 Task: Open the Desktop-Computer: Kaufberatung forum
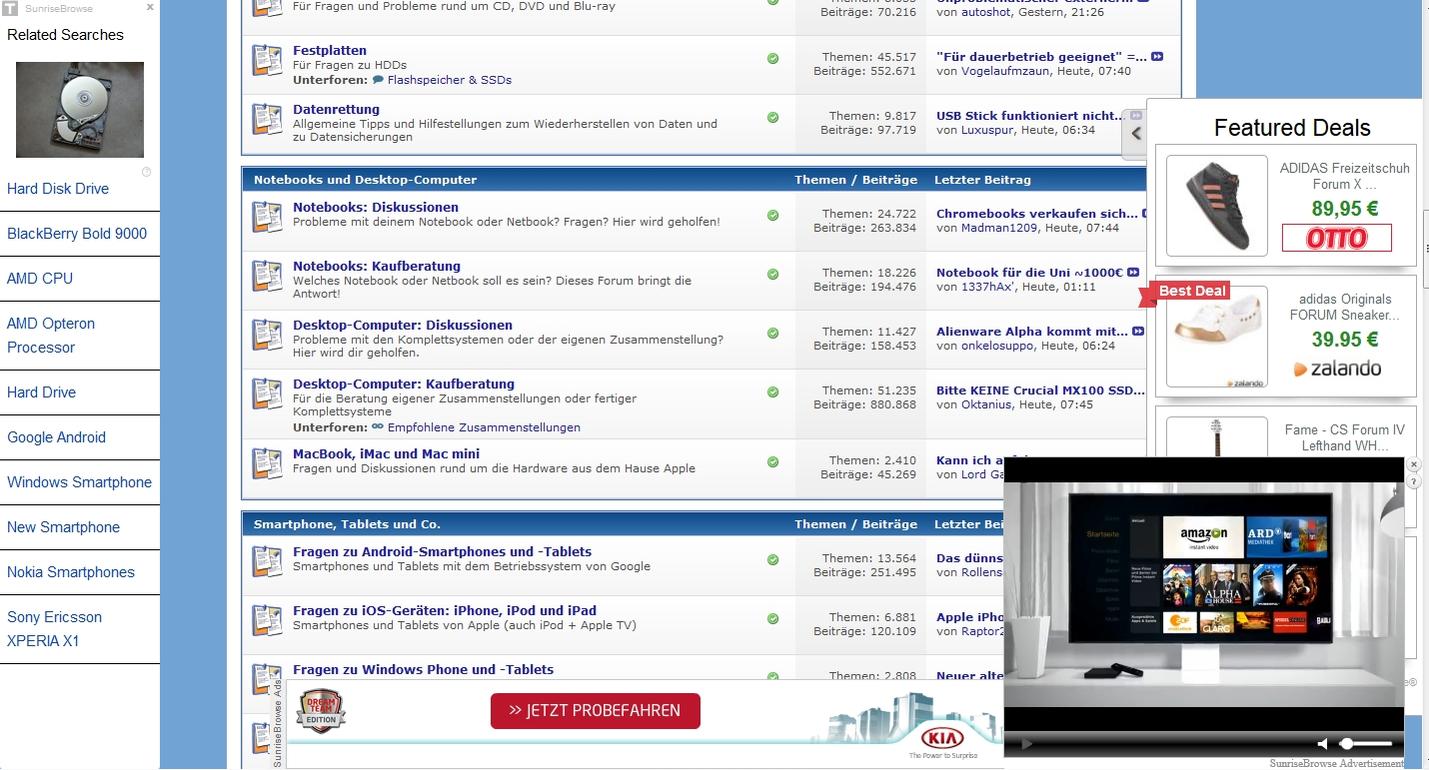tap(404, 385)
